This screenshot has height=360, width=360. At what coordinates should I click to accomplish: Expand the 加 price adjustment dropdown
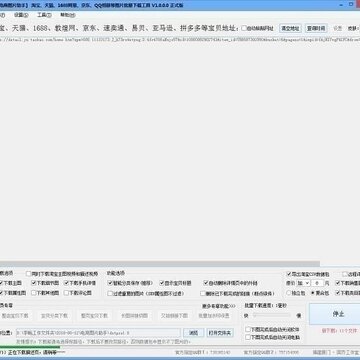pos(303,283)
